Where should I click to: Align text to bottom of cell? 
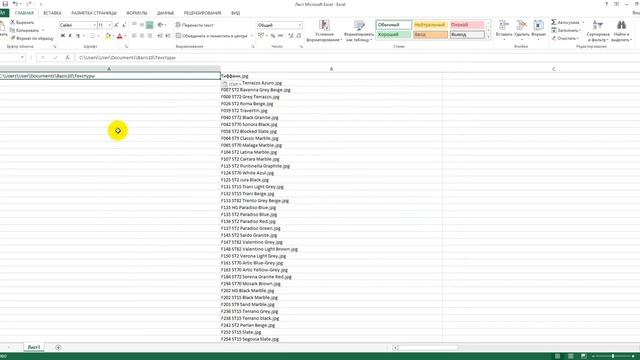pos(149,25)
